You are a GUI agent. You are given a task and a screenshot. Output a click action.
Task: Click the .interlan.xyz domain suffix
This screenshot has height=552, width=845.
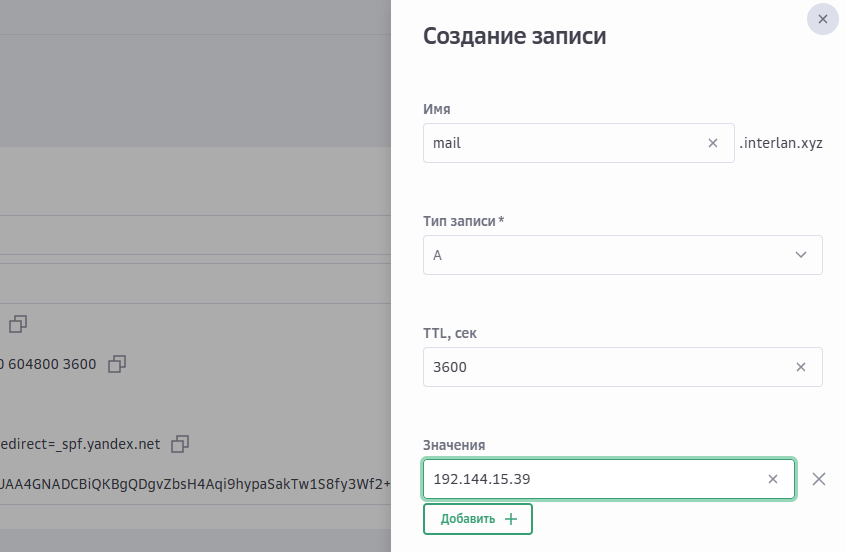tap(781, 143)
